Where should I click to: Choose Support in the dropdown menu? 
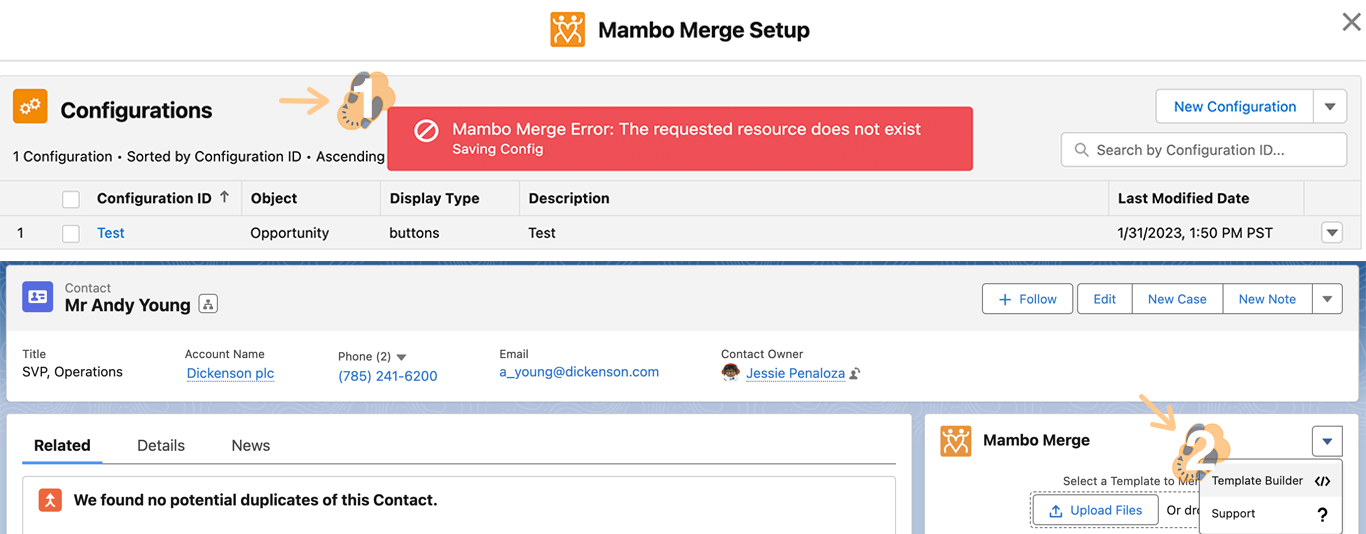tap(1233, 514)
